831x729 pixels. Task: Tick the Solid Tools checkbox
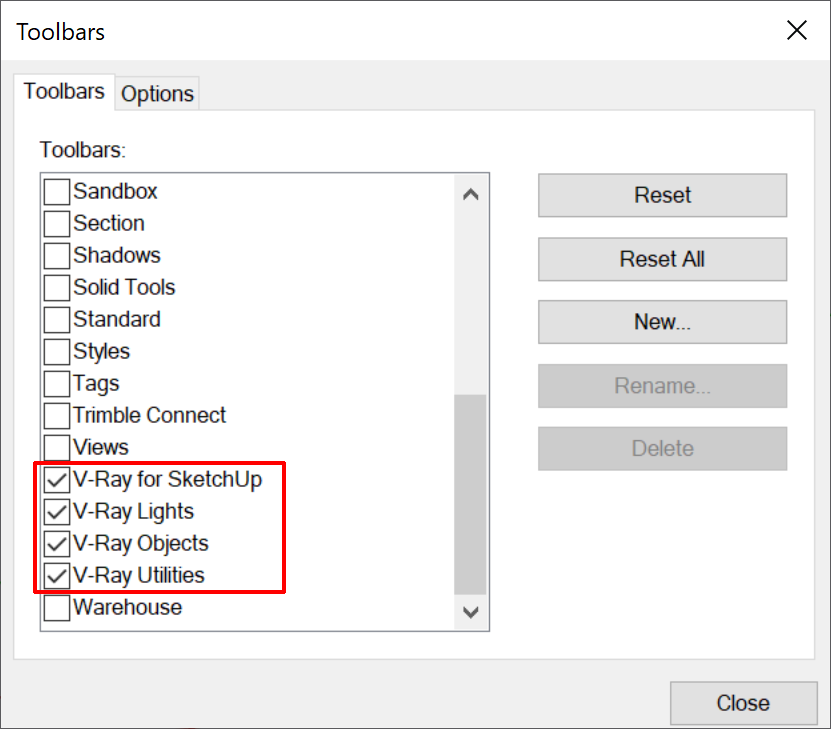57,288
